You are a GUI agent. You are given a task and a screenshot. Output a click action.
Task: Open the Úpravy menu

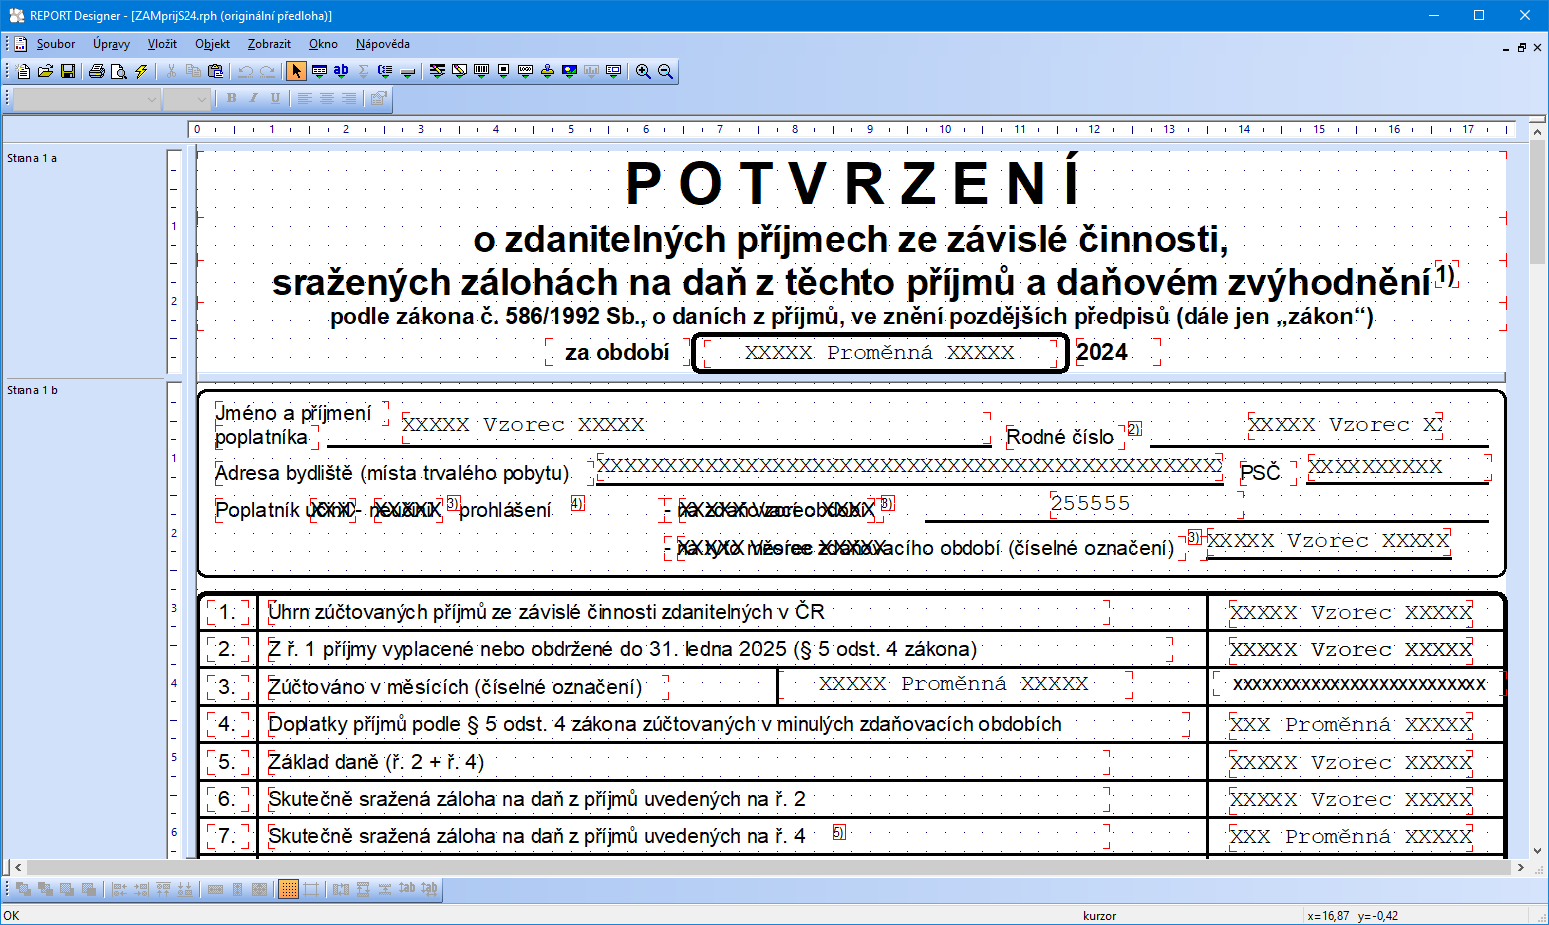[x=111, y=44]
